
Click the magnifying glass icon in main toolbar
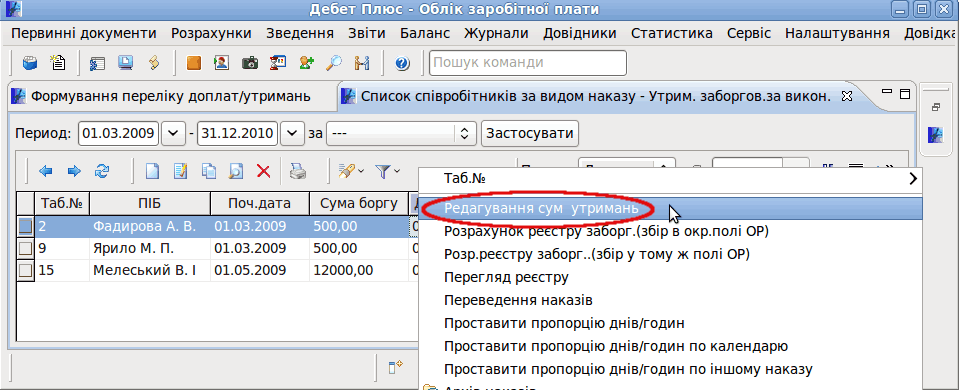(x=334, y=62)
